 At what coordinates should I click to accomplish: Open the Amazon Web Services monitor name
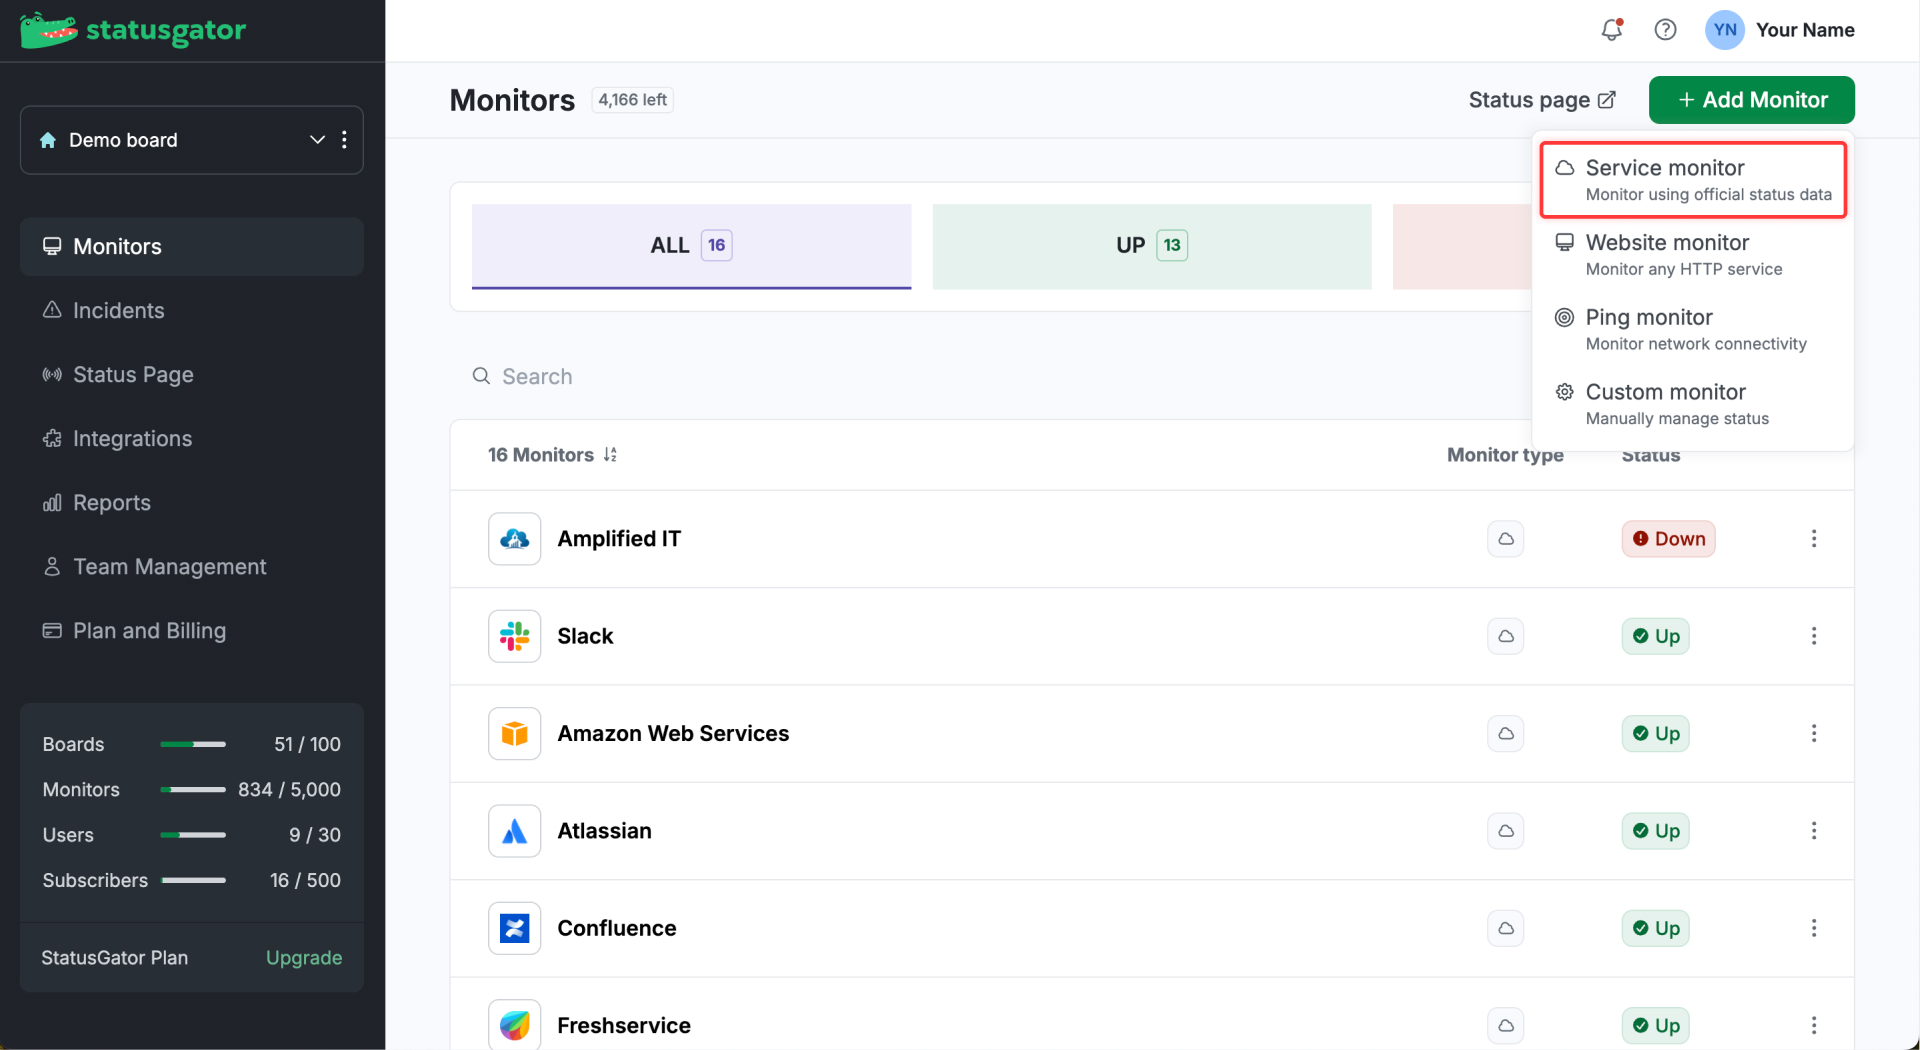(673, 734)
